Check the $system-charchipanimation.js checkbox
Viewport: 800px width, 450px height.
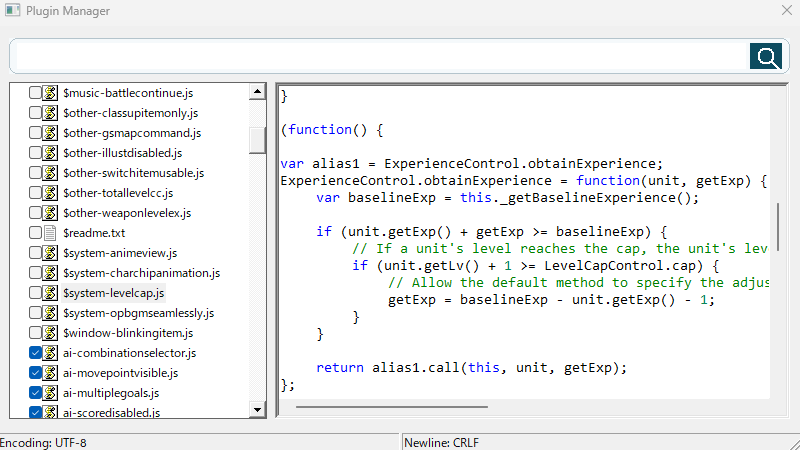(35, 272)
